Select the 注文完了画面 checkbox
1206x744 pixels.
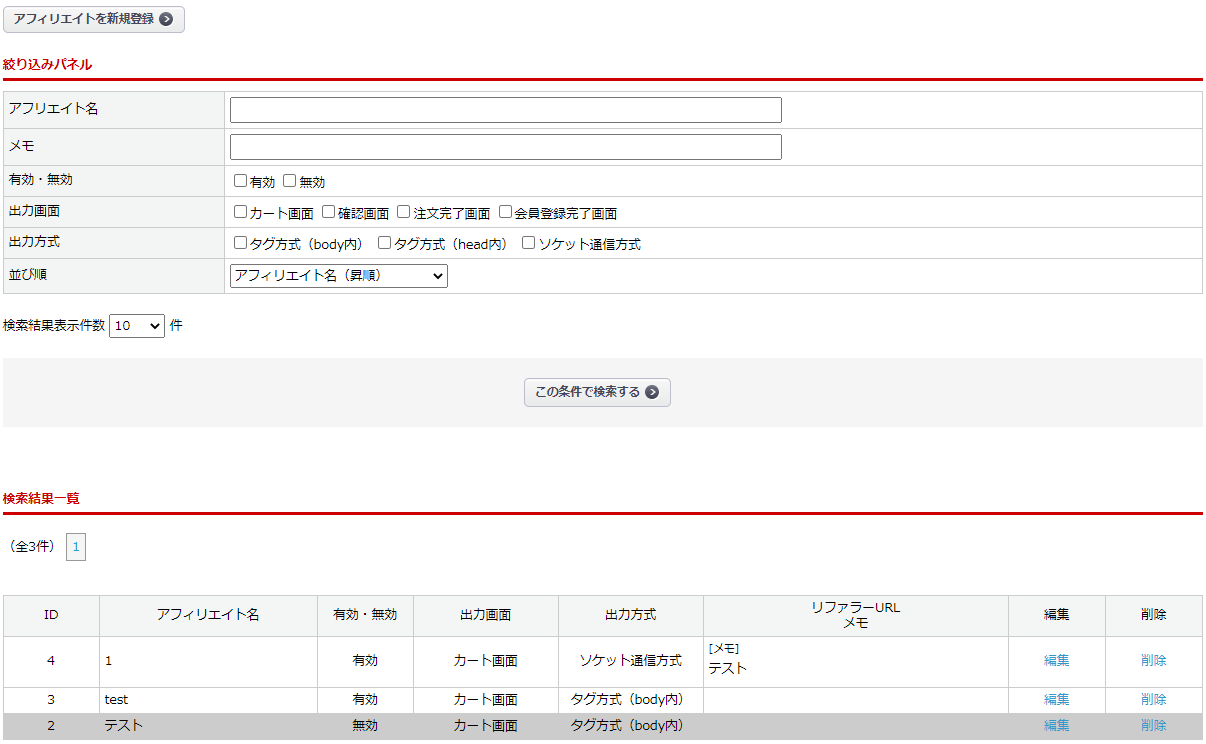403,212
